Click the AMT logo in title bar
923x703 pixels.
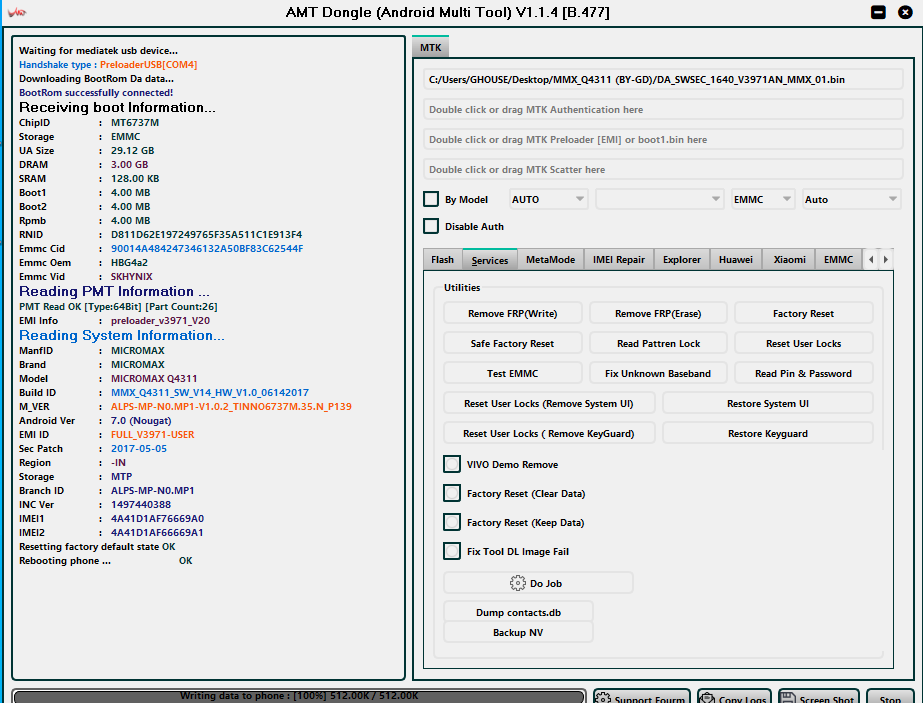(17, 12)
